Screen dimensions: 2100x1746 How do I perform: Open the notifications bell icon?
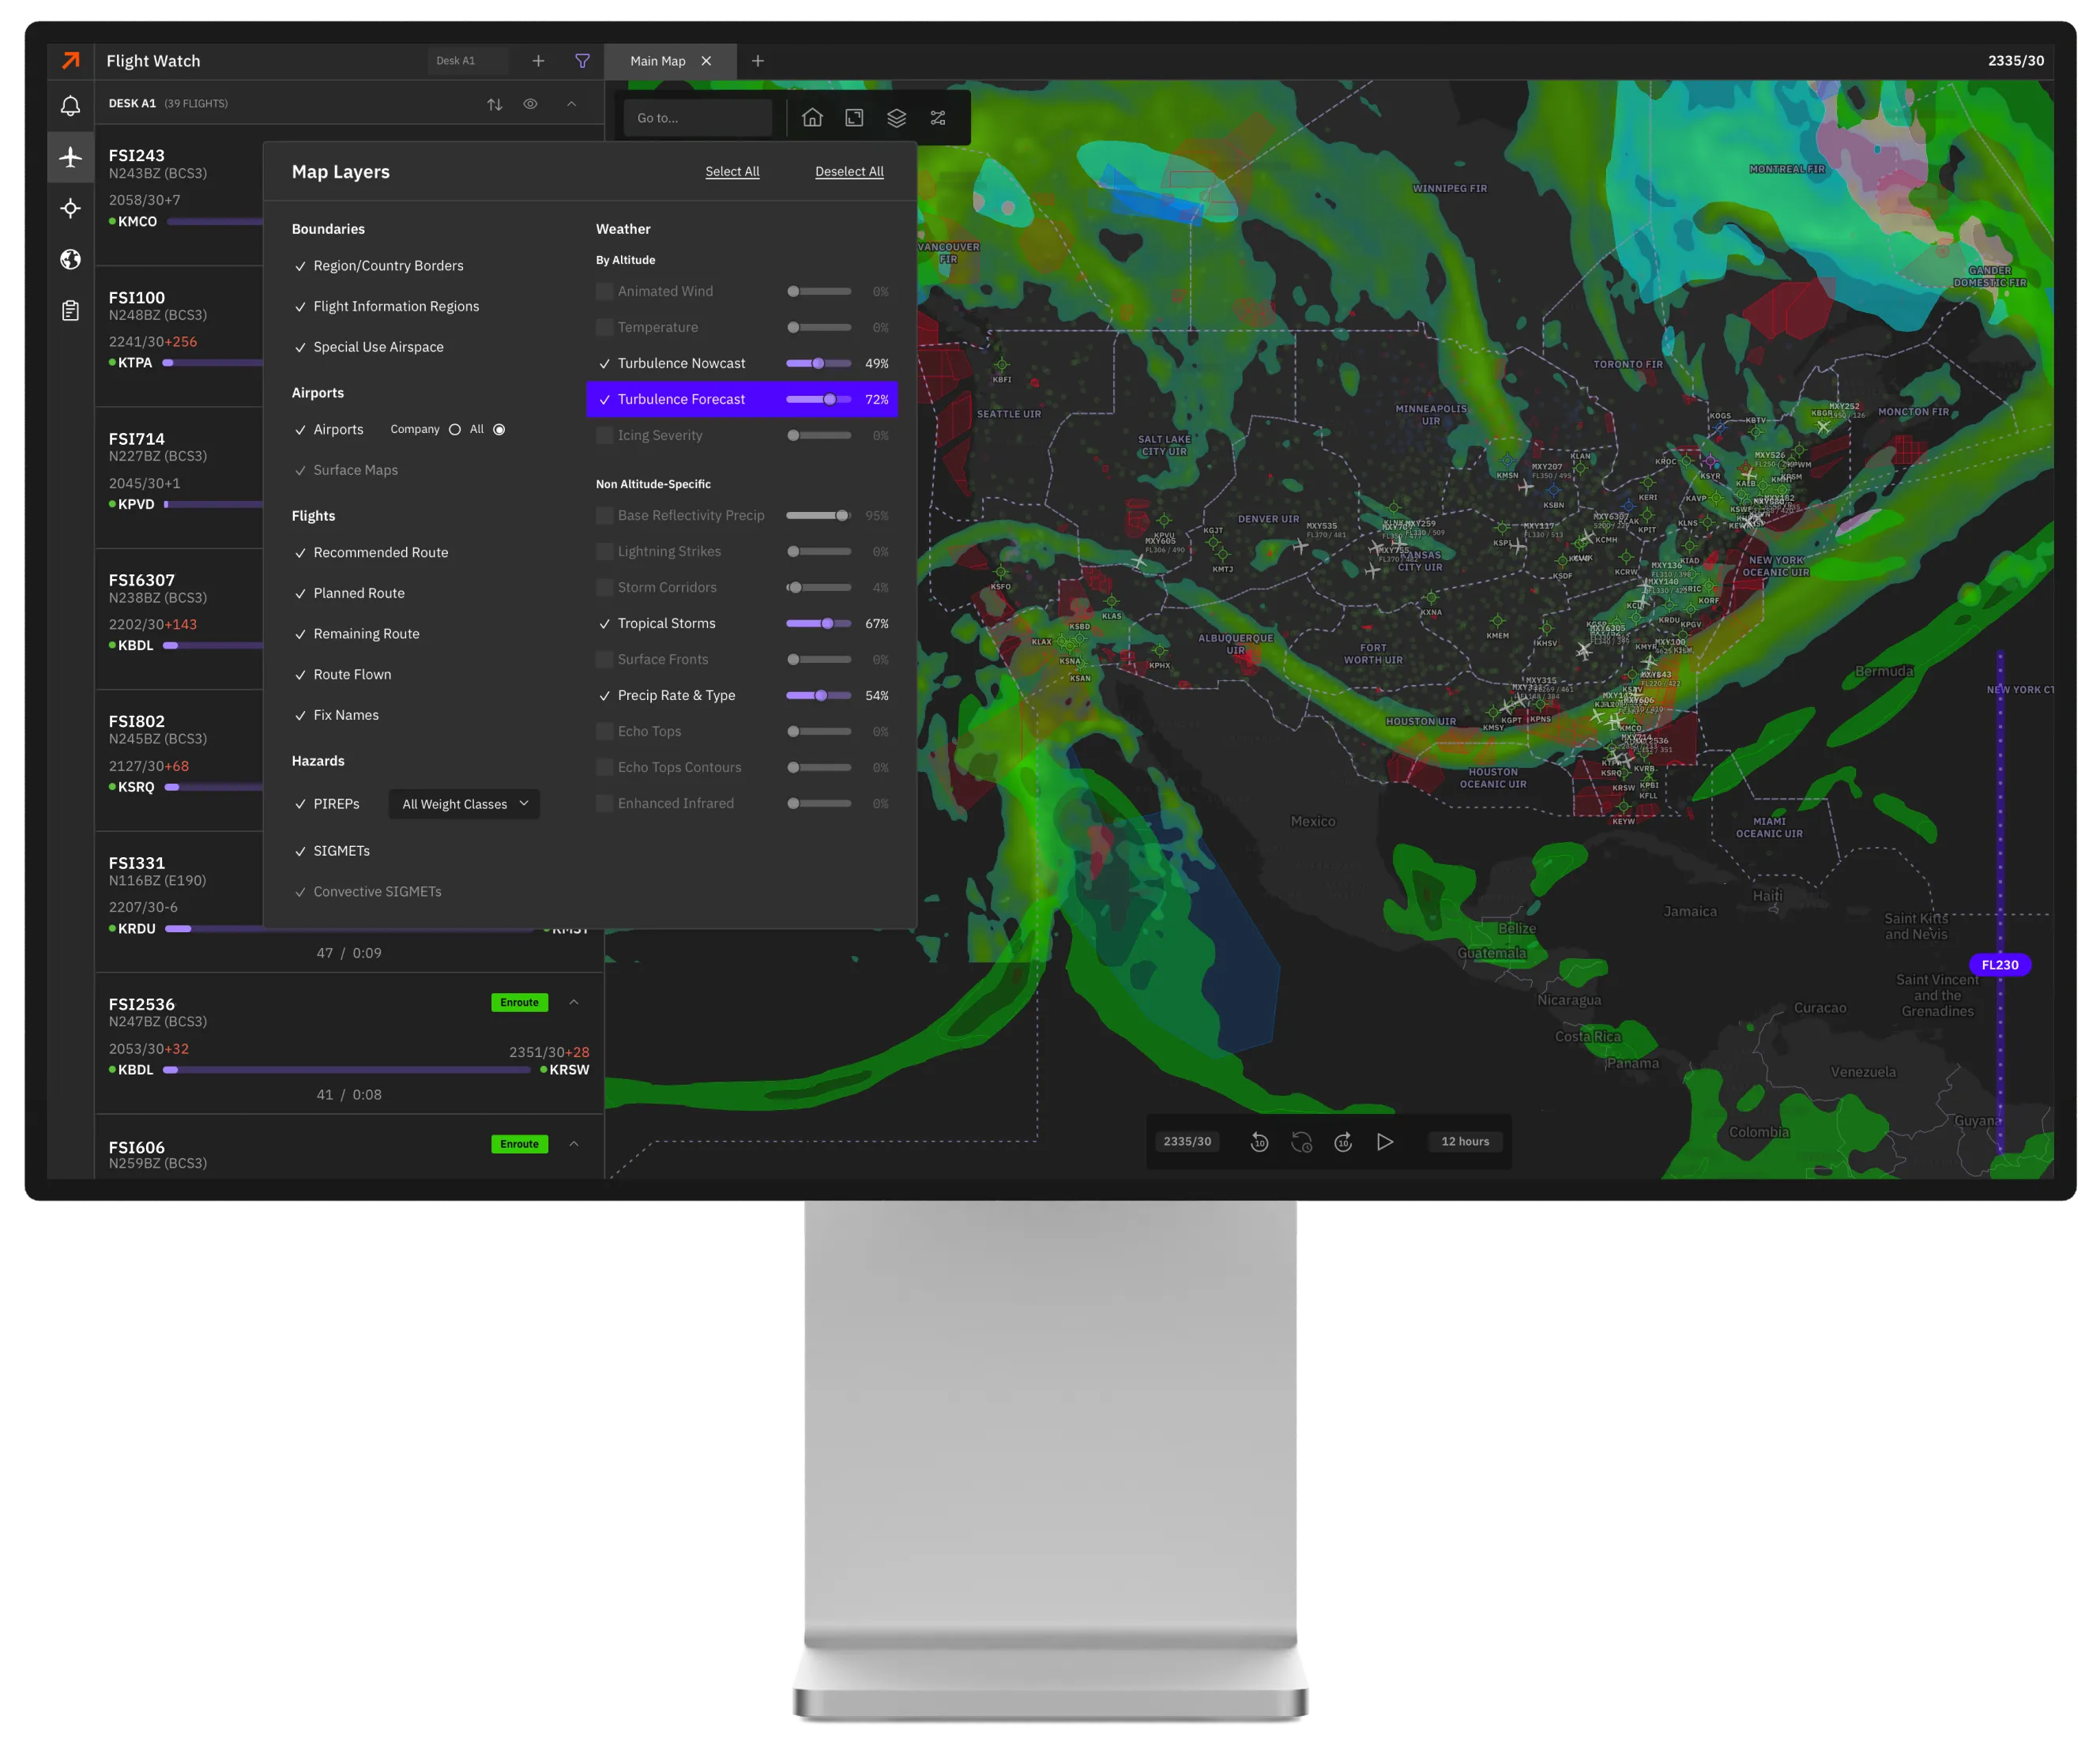click(x=70, y=105)
